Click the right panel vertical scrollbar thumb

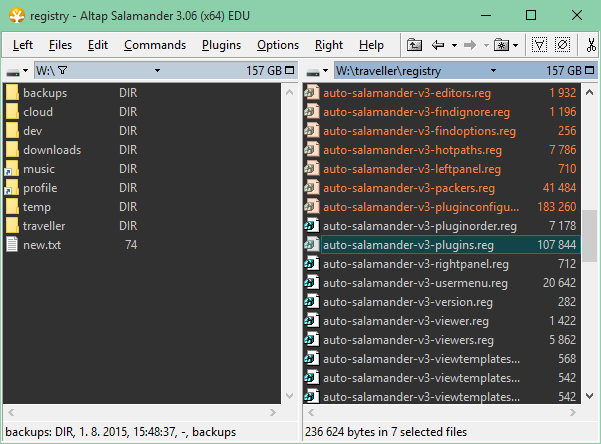pos(591,234)
